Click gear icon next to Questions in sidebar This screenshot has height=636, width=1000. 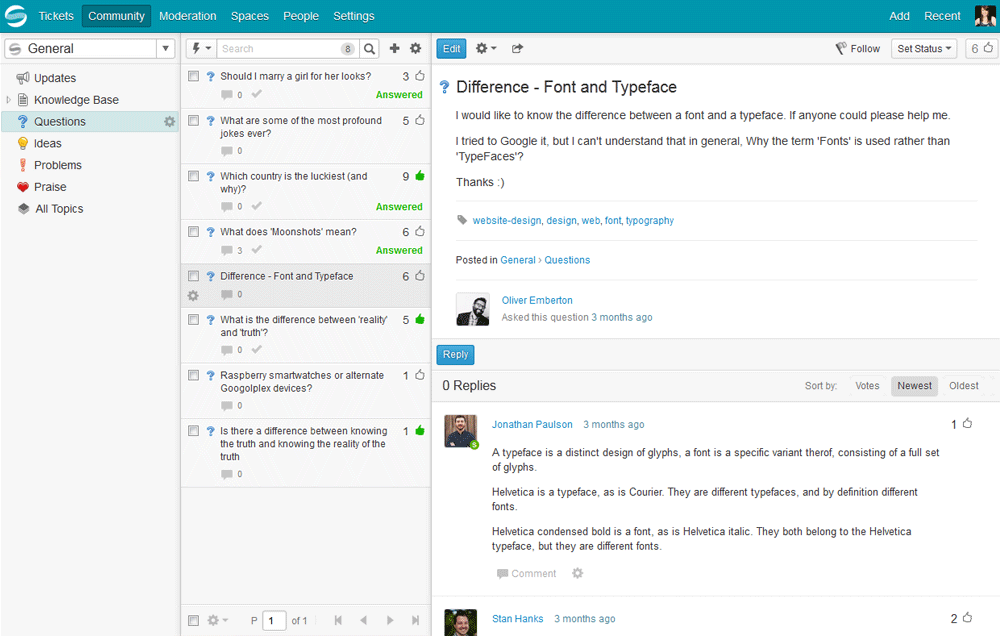[x=169, y=122]
